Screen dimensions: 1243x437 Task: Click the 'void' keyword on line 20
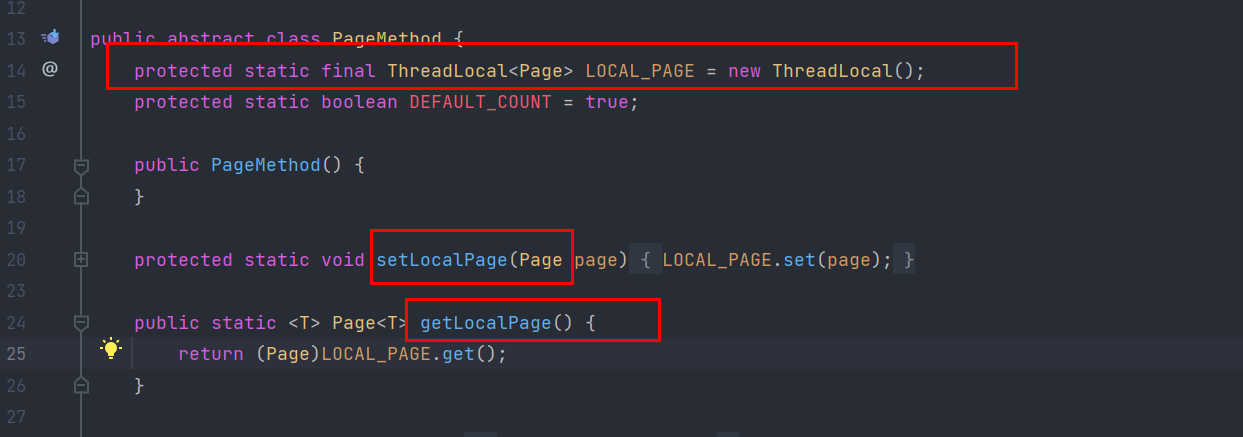[x=343, y=260]
